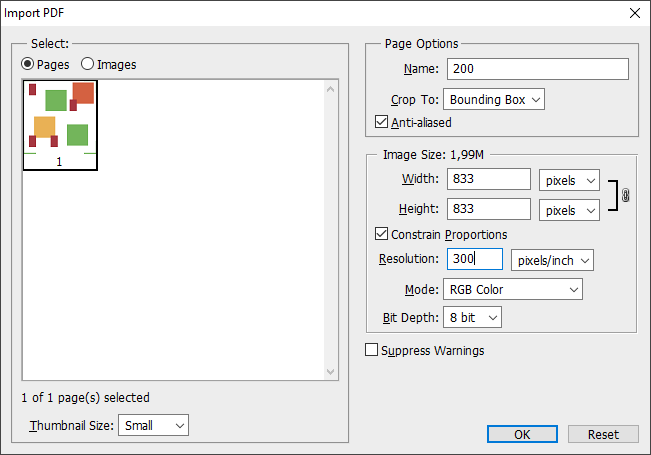
Task: Open the Mode RGB Color dropdown
Action: [x=512, y=289]
